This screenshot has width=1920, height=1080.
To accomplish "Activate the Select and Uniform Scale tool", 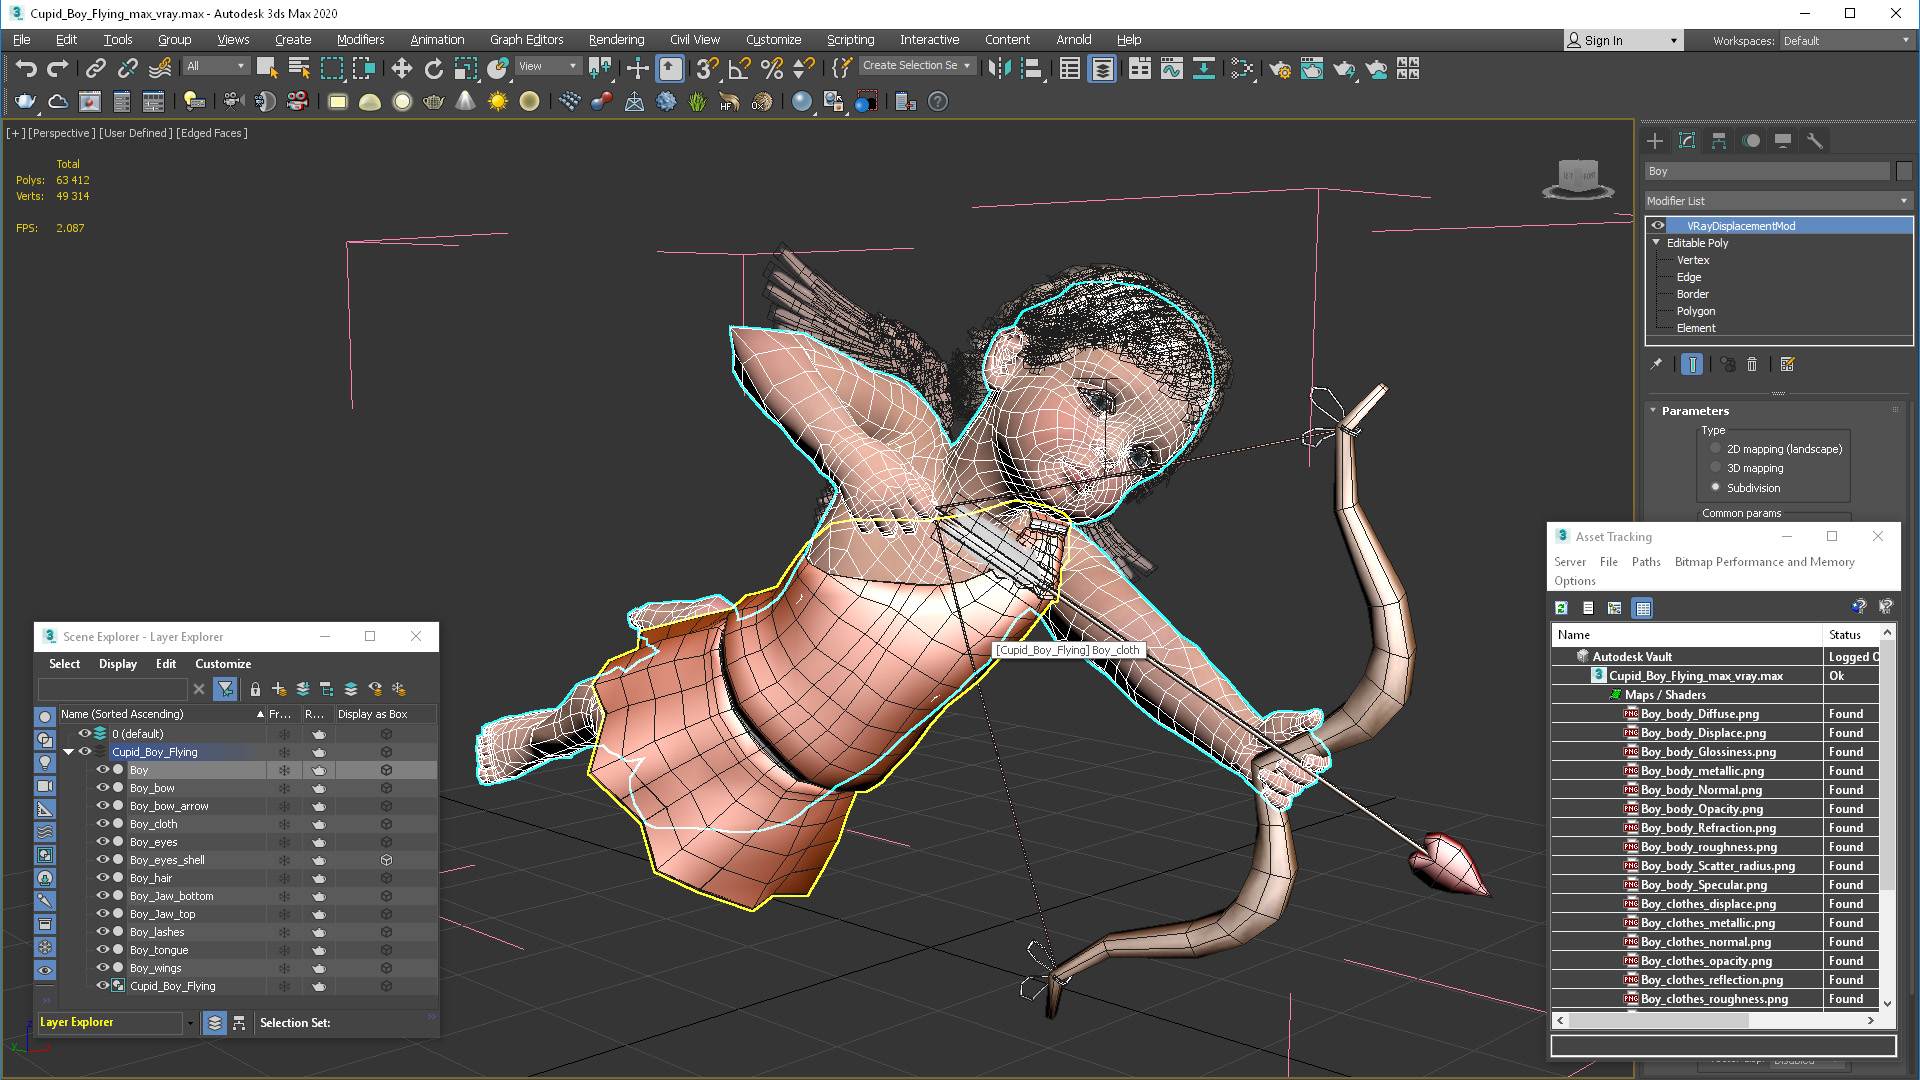I will click(x=466, y=68).
